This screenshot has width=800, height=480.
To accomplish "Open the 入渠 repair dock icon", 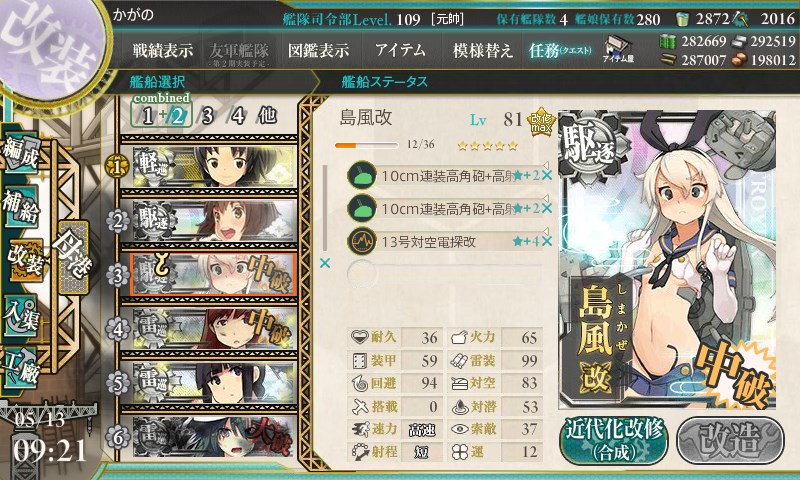I will [21, 315].
